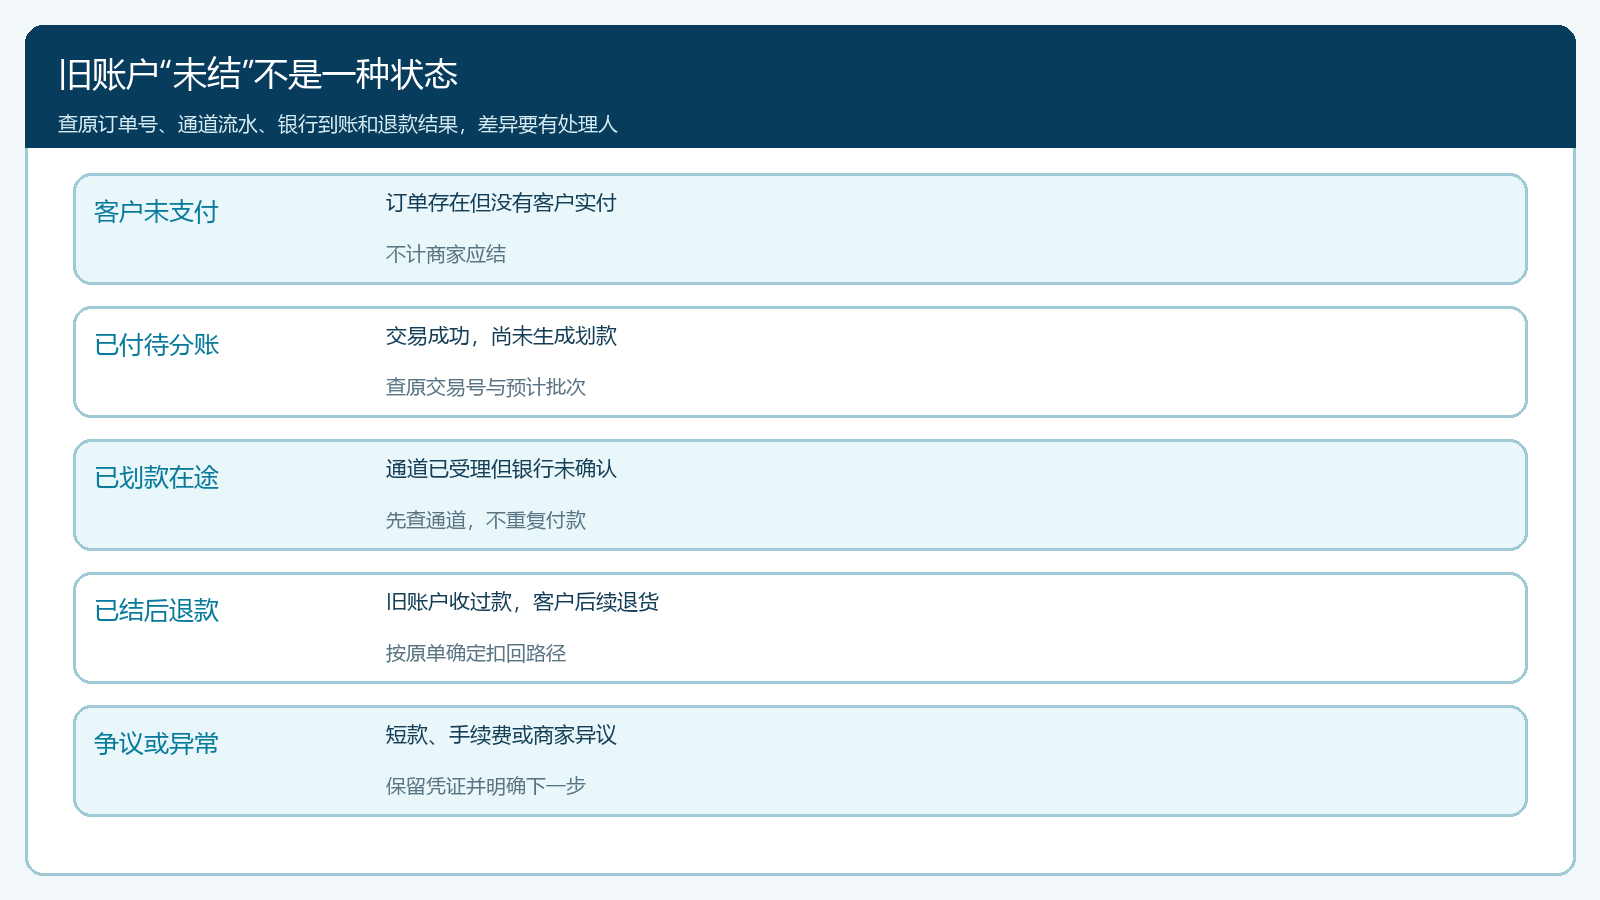Screen dimensions: 1600x900
Task: Click the note 按原单确定扣回路径
Action: click(476, 653)
